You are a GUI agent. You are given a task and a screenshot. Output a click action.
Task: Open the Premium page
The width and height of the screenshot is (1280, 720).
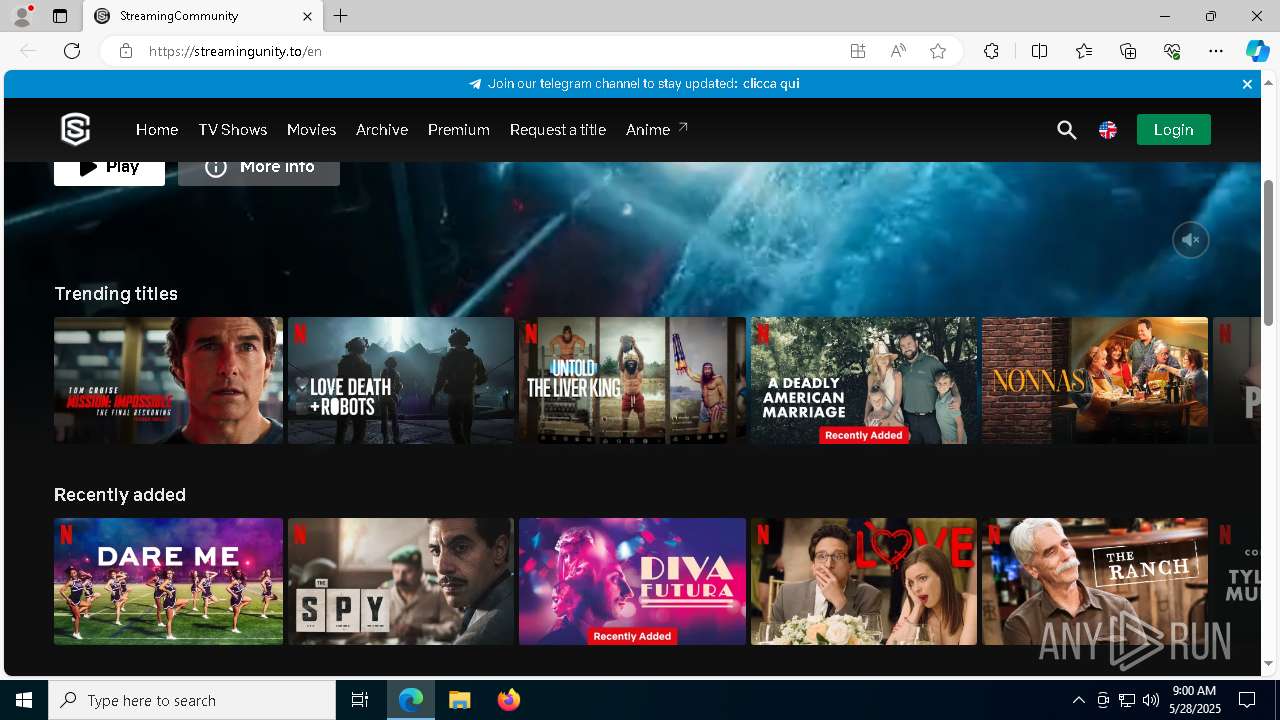coord(459,130)
